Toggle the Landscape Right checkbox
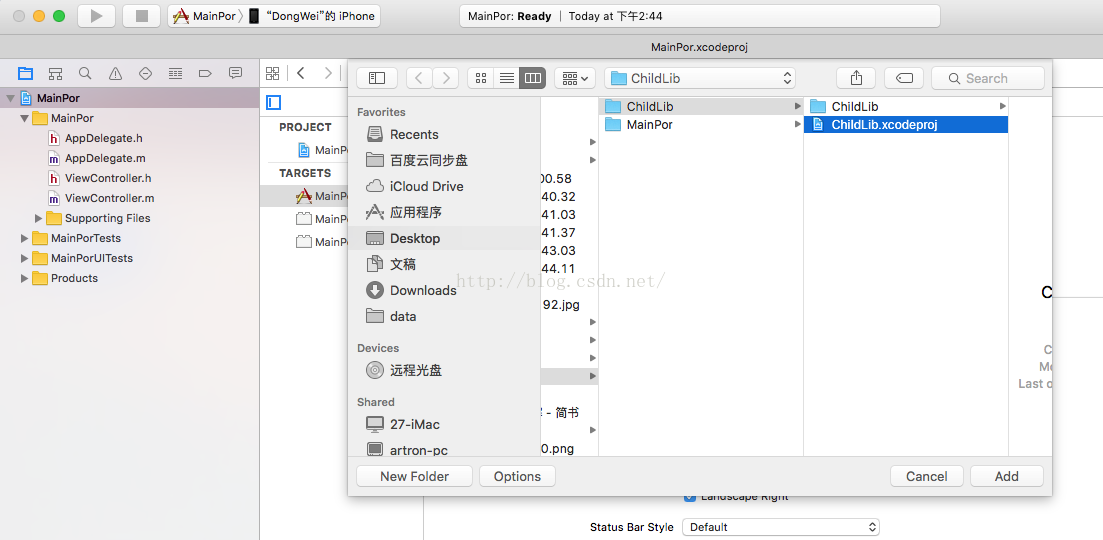 coord(690,497)
